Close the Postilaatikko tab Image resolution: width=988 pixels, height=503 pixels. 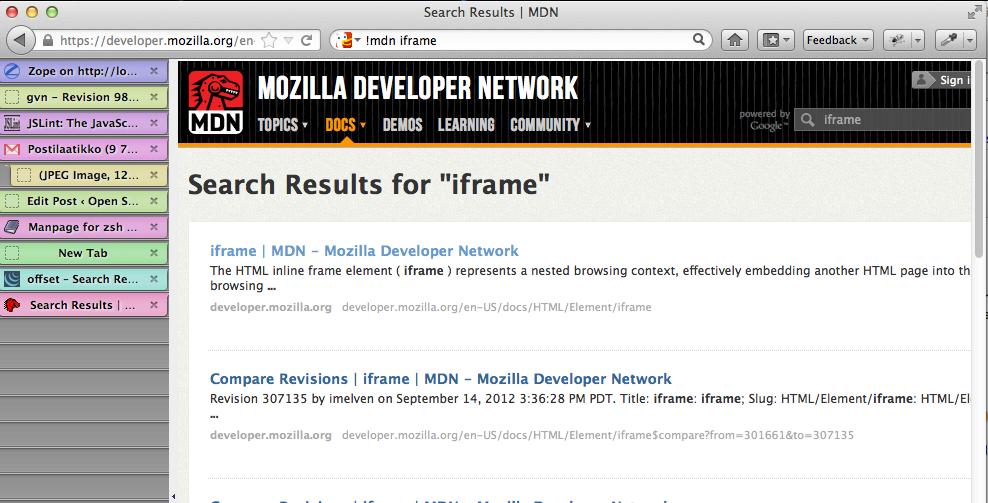pyautogui.click(x=154, y=149)
